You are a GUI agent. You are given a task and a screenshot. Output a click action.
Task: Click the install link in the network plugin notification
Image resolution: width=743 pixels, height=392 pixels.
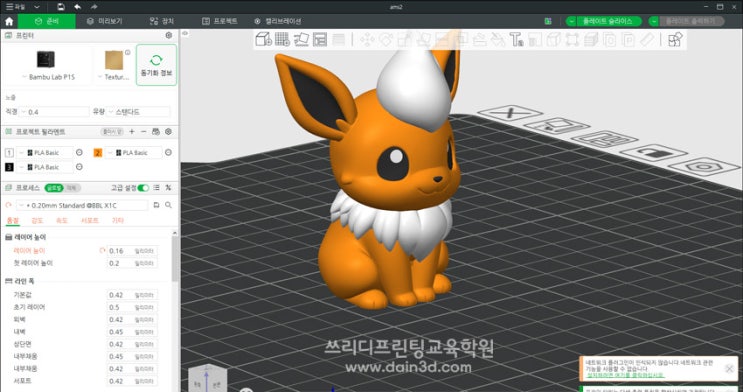click(625, 375)
